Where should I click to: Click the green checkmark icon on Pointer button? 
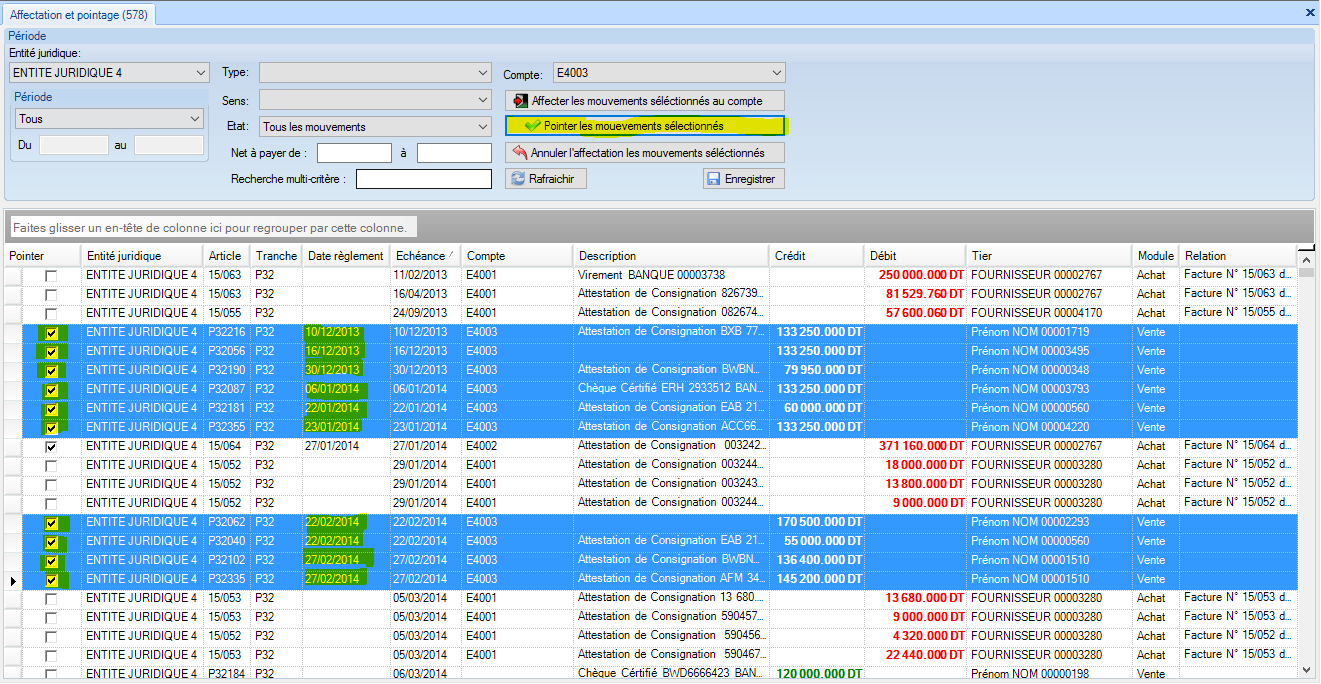click(x=532, y=126)
